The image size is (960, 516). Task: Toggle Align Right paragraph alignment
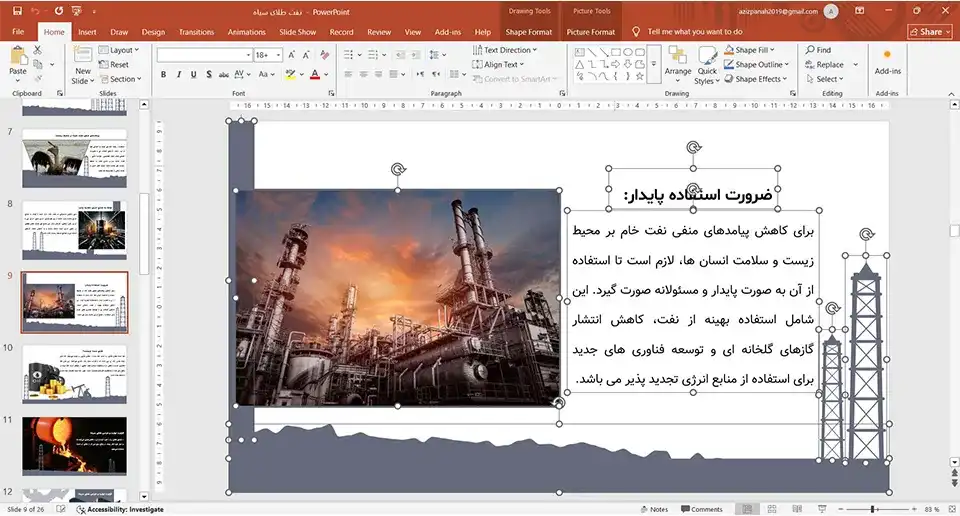(x=378, y=74)
